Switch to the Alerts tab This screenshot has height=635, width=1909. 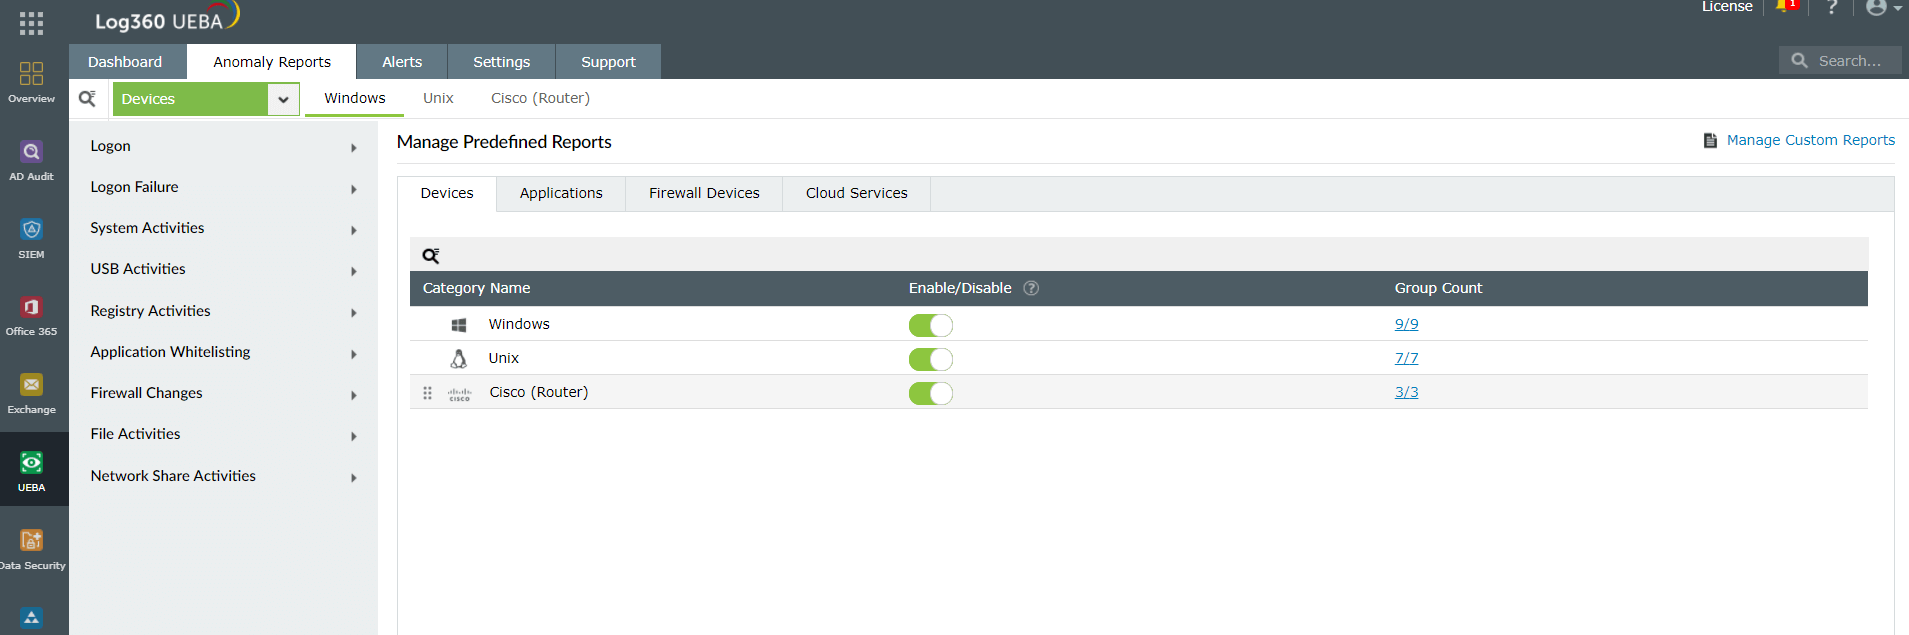click(x=402, y=62)
